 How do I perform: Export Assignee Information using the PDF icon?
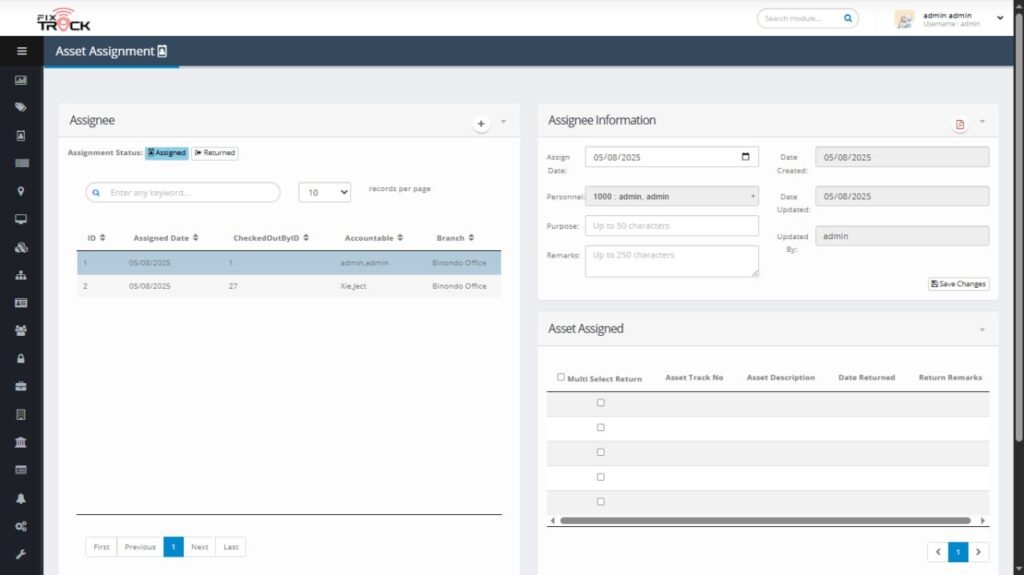[x=960, y=124]
